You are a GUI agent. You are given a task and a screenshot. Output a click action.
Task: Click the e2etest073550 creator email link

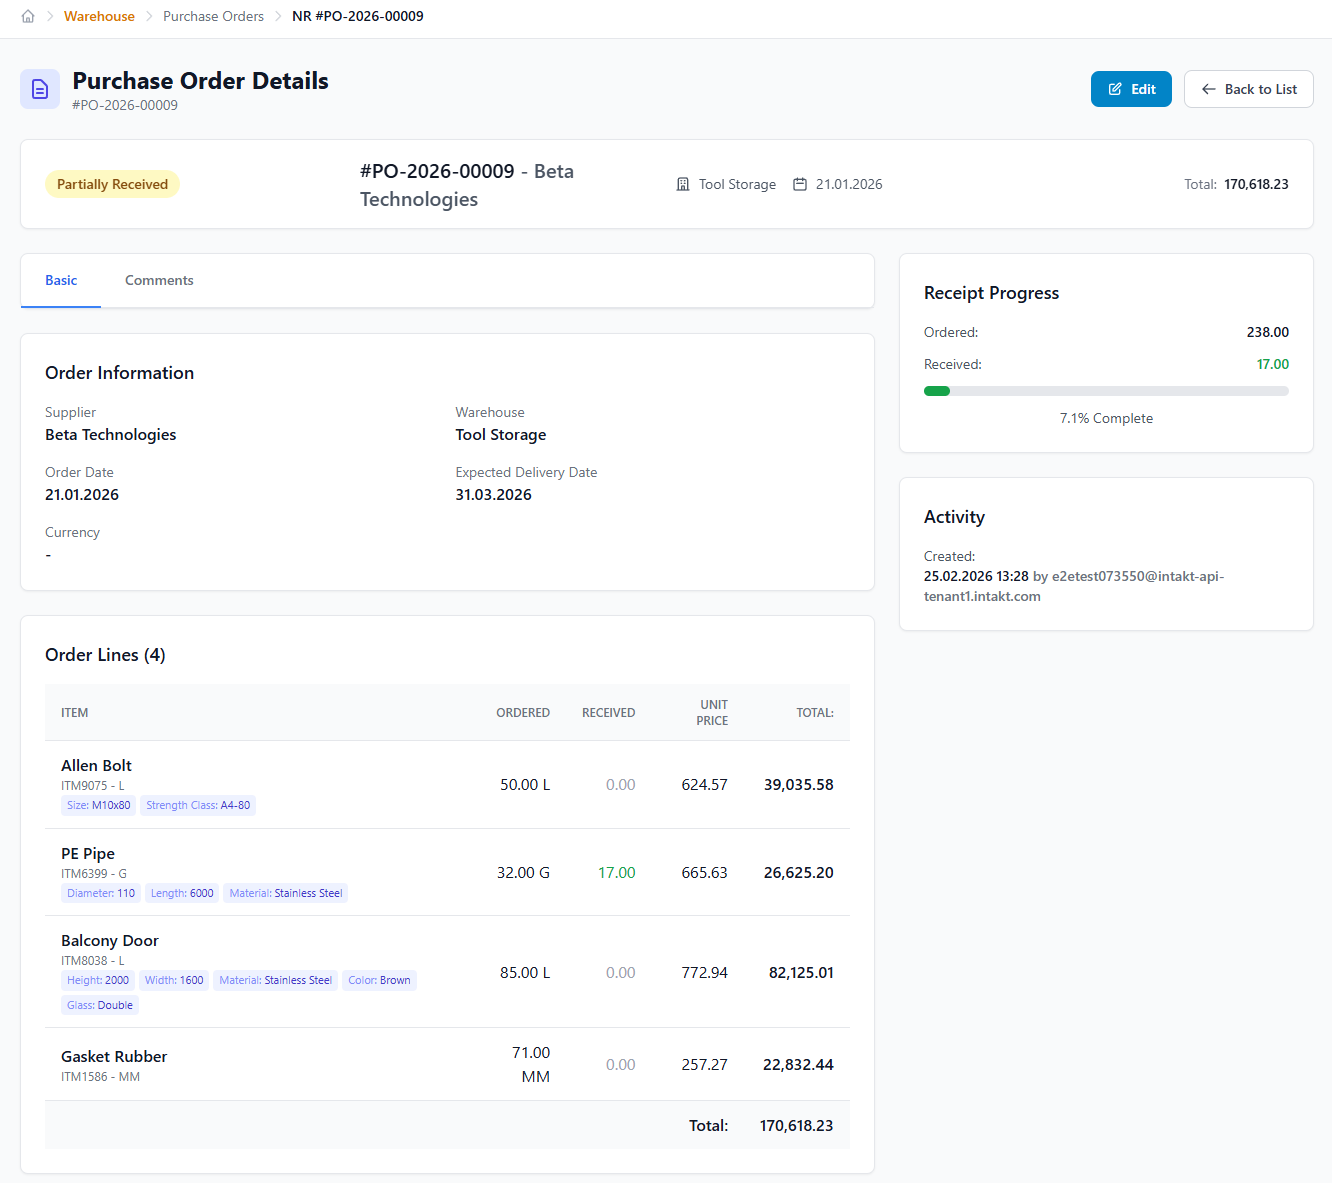tap(1137, 576)
